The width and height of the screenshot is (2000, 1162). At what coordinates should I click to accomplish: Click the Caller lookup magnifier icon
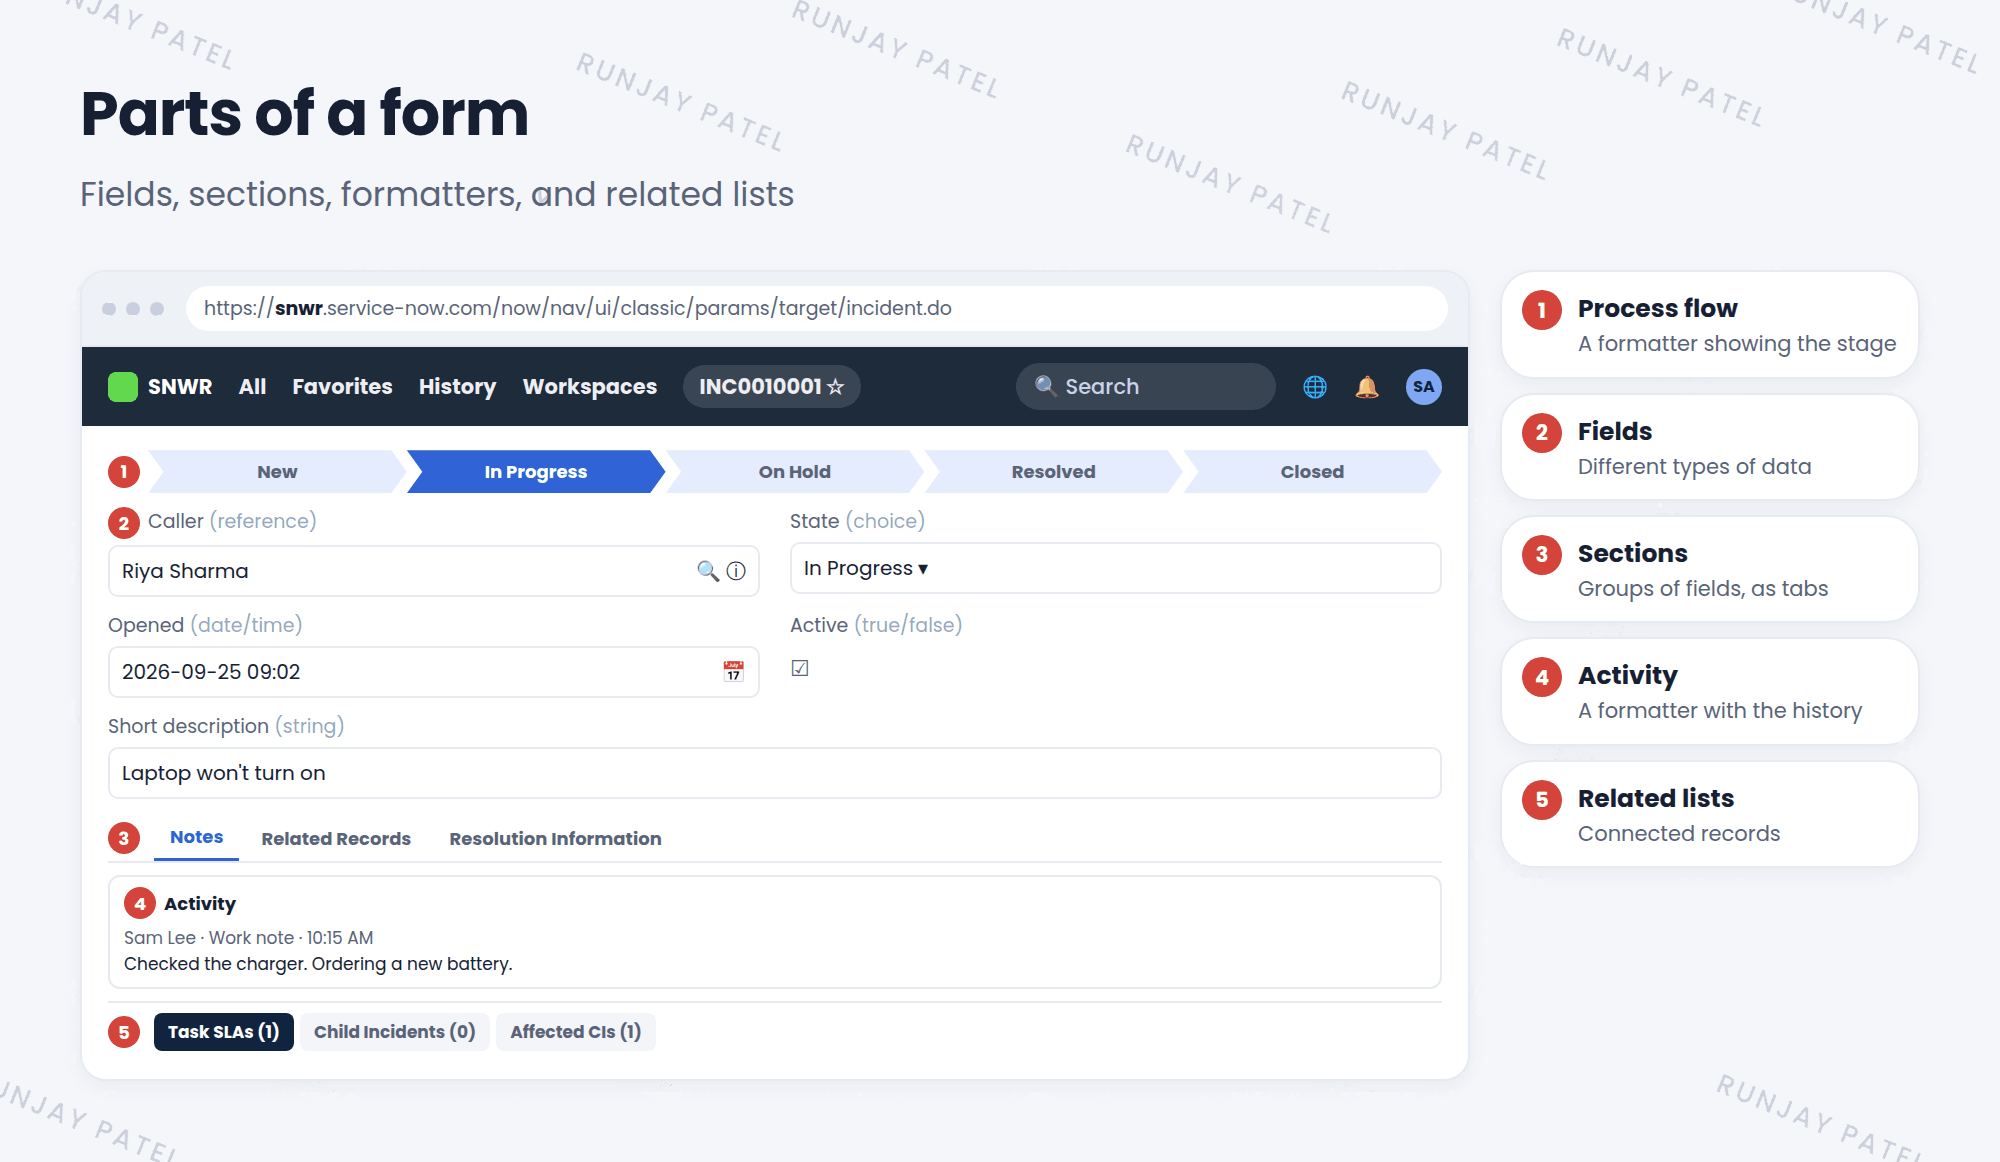coord(708,571)
